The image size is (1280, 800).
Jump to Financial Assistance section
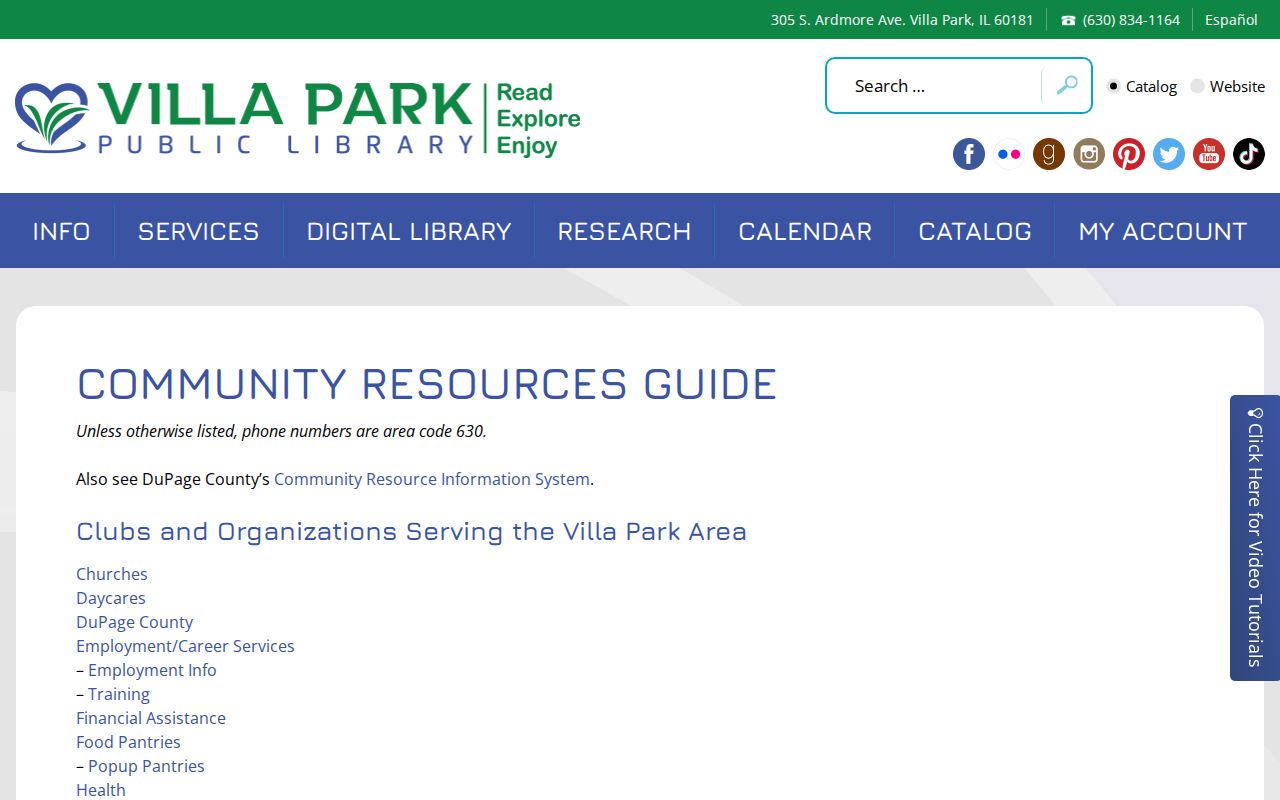[x=151, y=718]
